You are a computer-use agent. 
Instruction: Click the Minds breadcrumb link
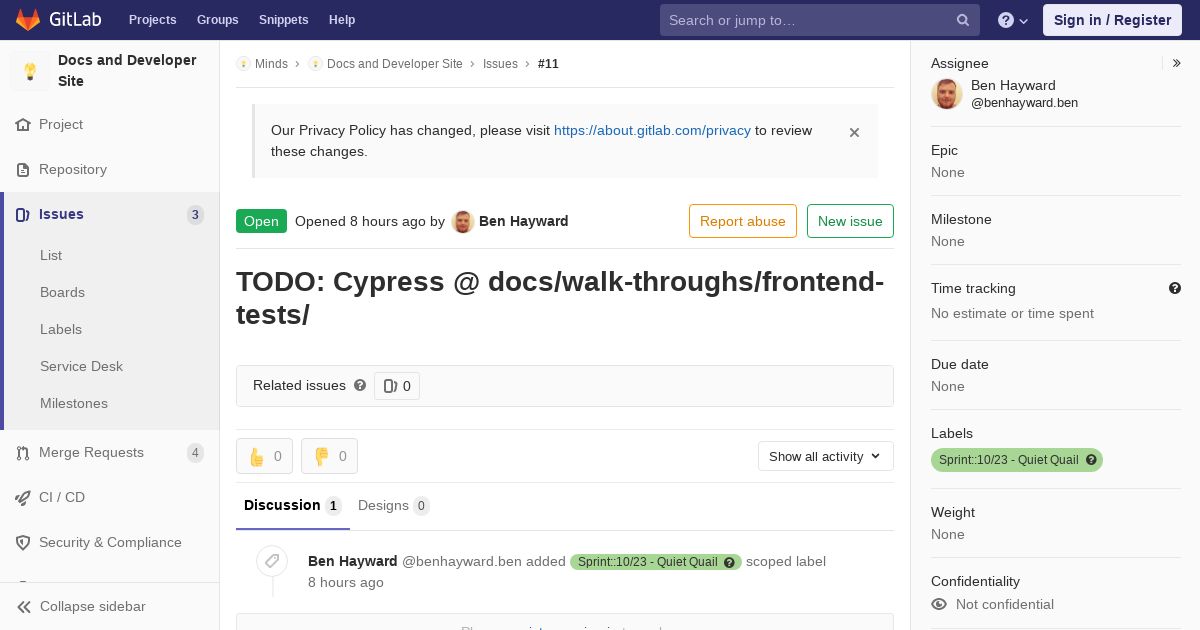271,64
